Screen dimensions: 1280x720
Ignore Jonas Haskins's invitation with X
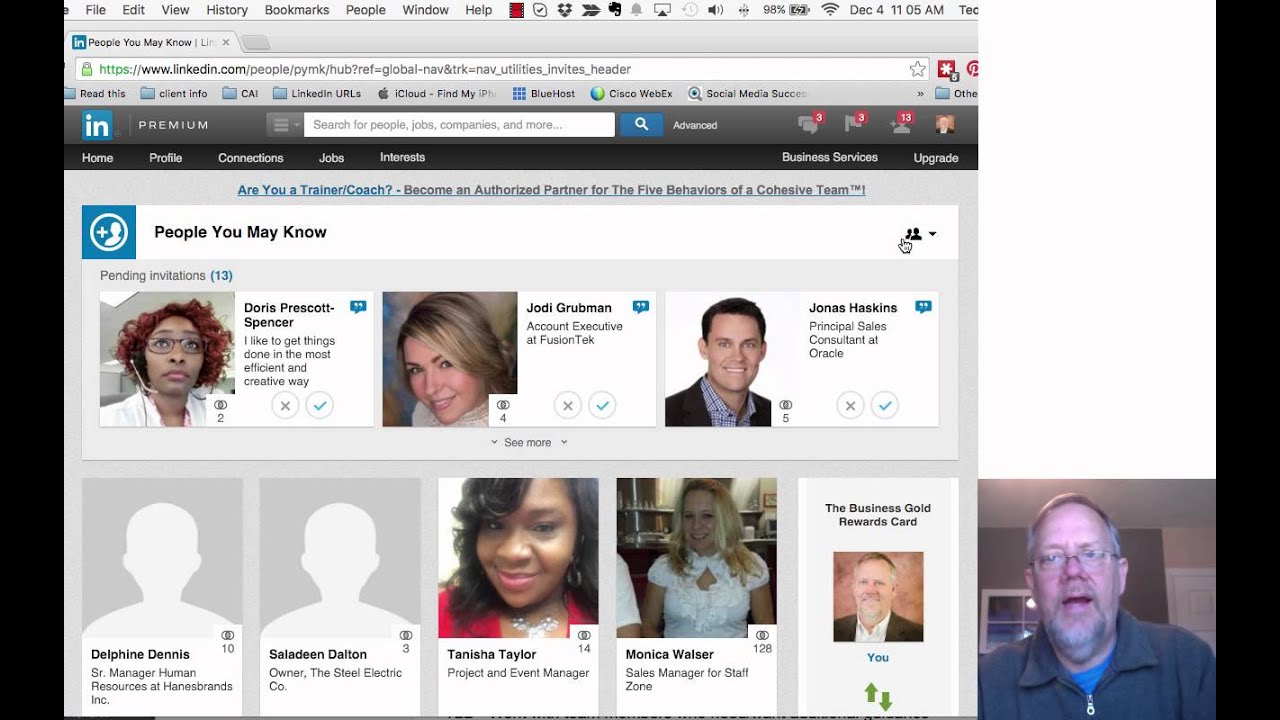850,405
